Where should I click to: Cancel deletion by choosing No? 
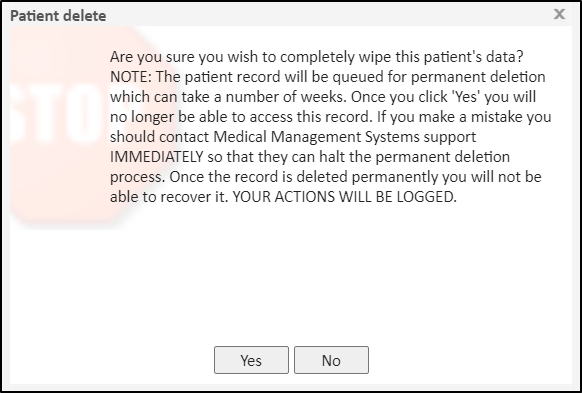331,360
